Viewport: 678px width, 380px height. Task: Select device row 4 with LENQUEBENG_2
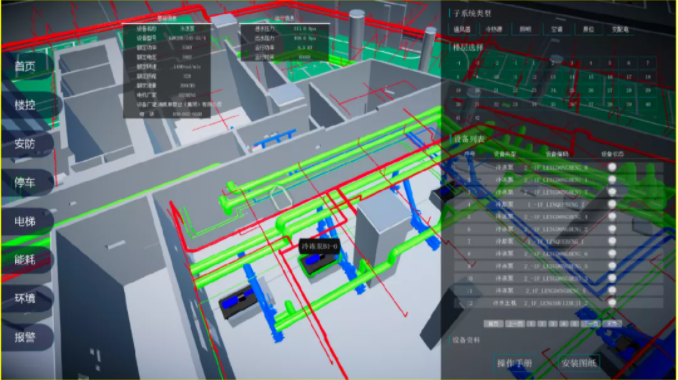coord(559,204)
